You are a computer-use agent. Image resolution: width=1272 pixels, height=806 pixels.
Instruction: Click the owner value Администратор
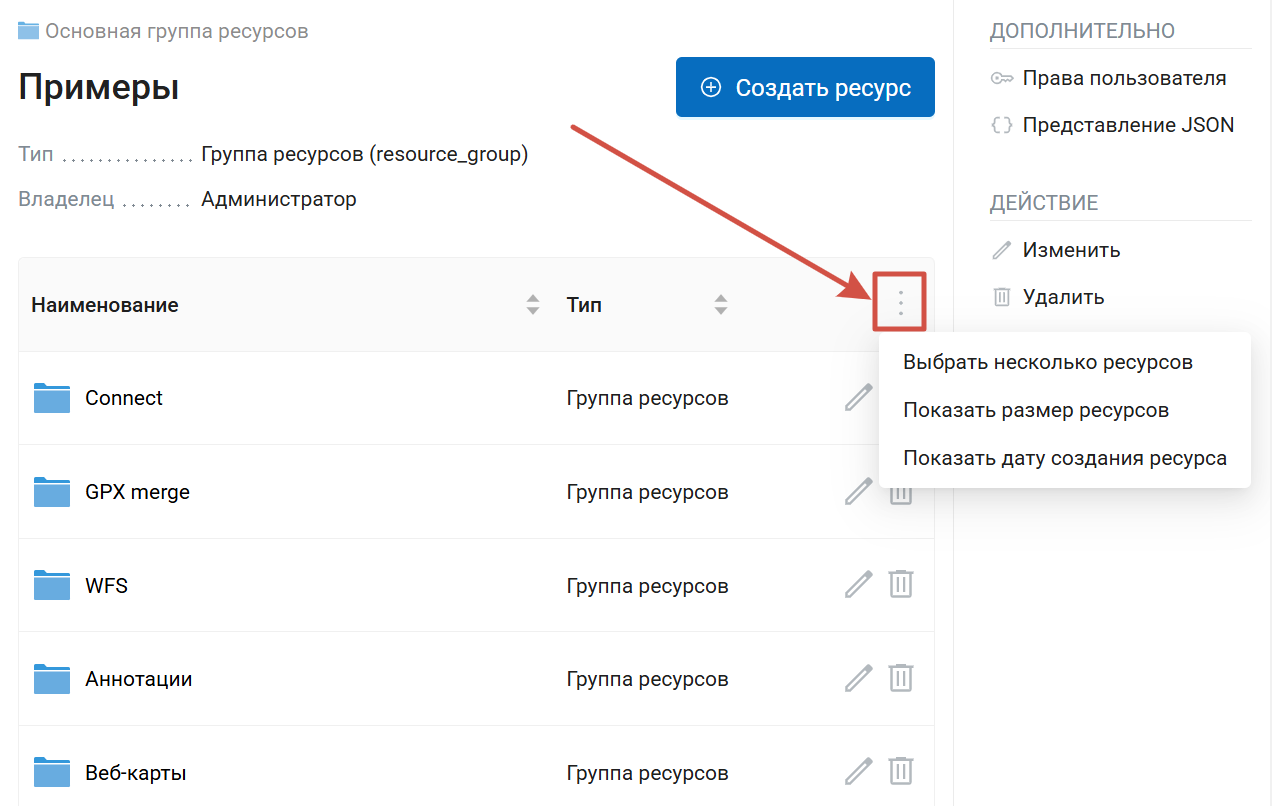click(279, 199)
